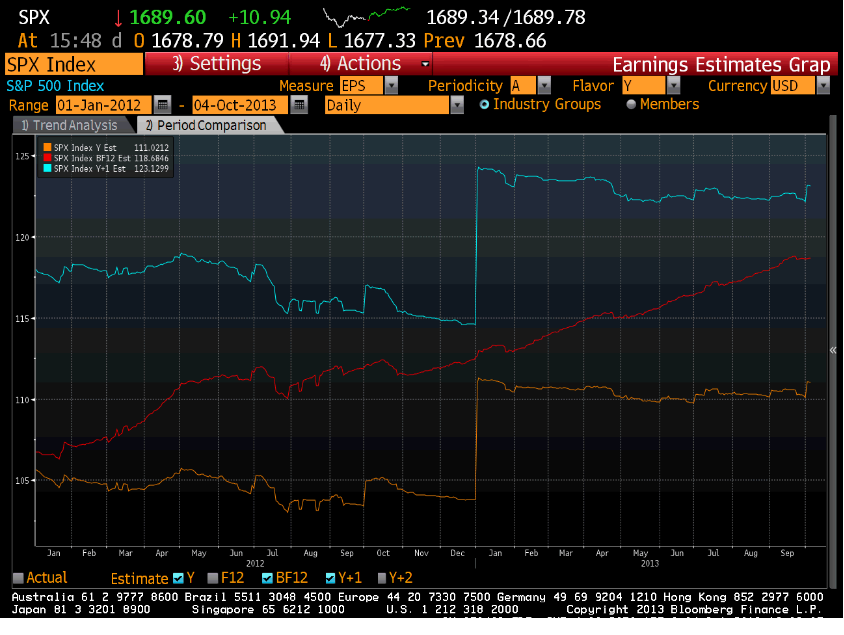
Task: Click the end date 04-Oct-2013 field
Action: coord(240,105)
